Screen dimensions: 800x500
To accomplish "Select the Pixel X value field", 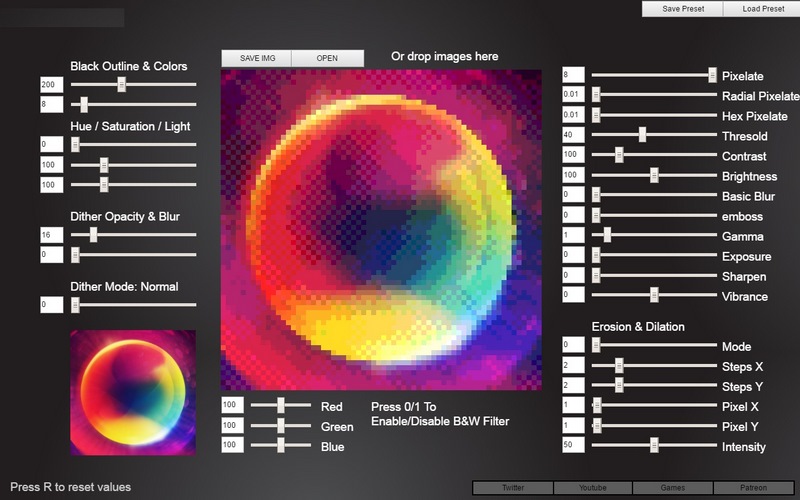I will click(573, 405).
